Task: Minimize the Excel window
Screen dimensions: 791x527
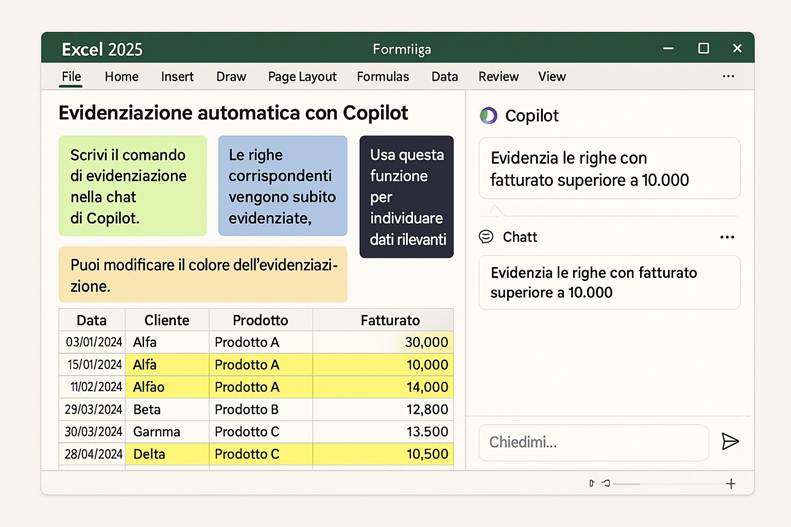Action: tap(668, 48)
